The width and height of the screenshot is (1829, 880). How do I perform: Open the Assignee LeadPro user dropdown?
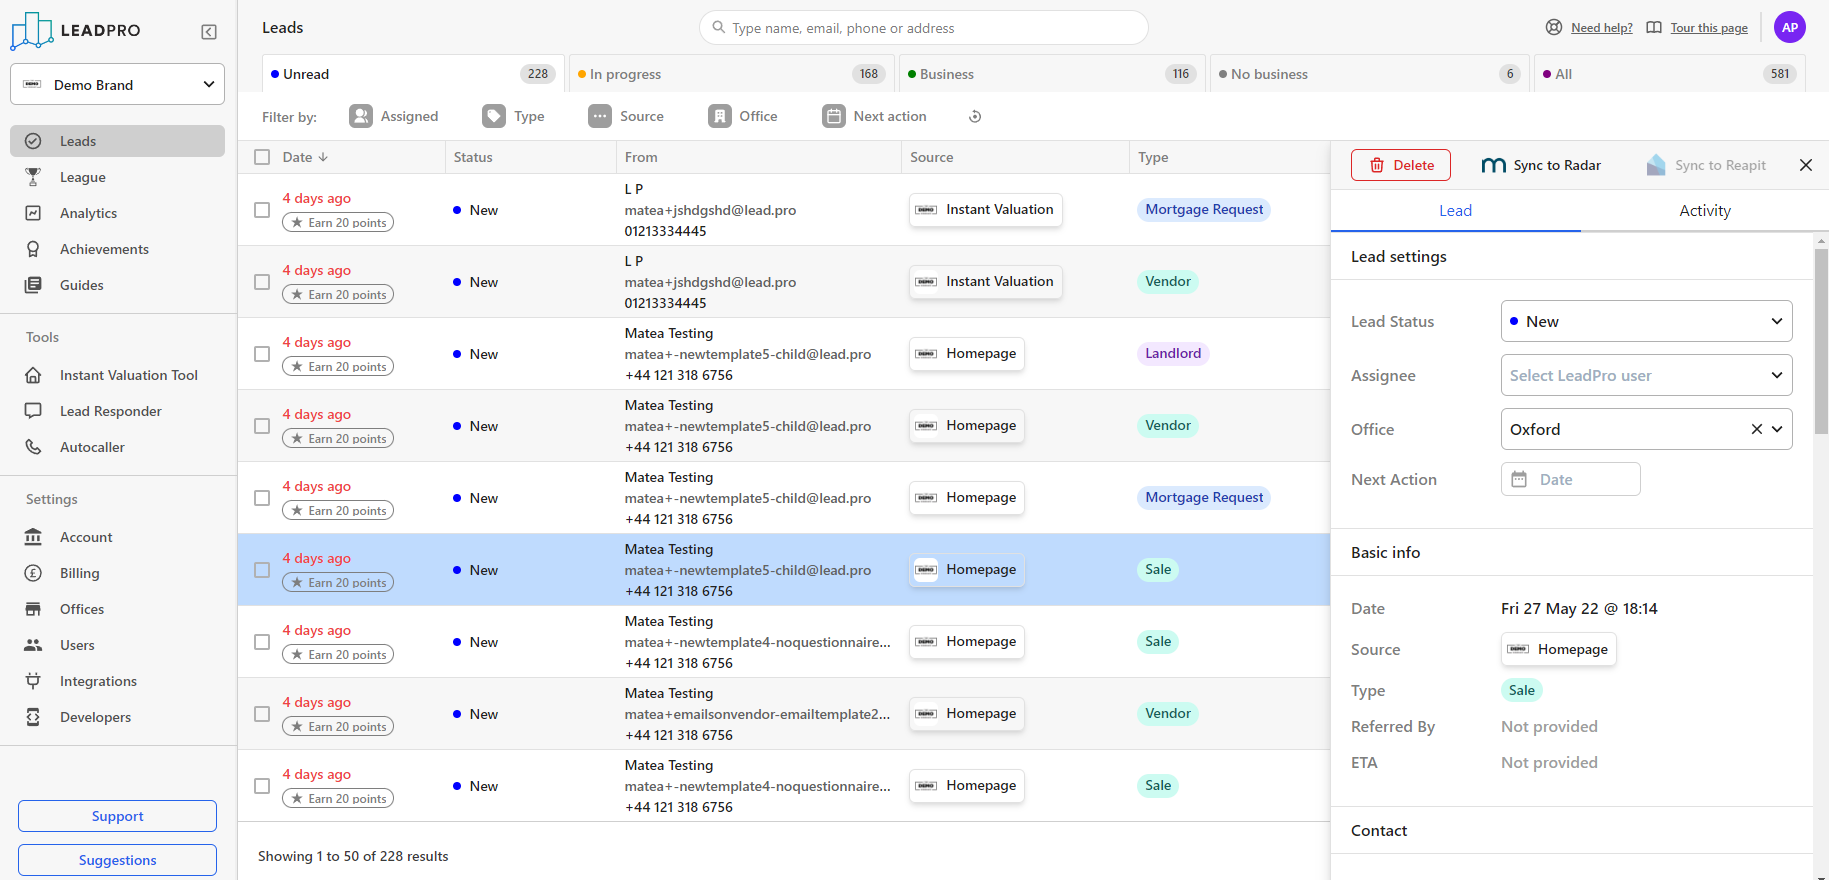click(1646, 376)
